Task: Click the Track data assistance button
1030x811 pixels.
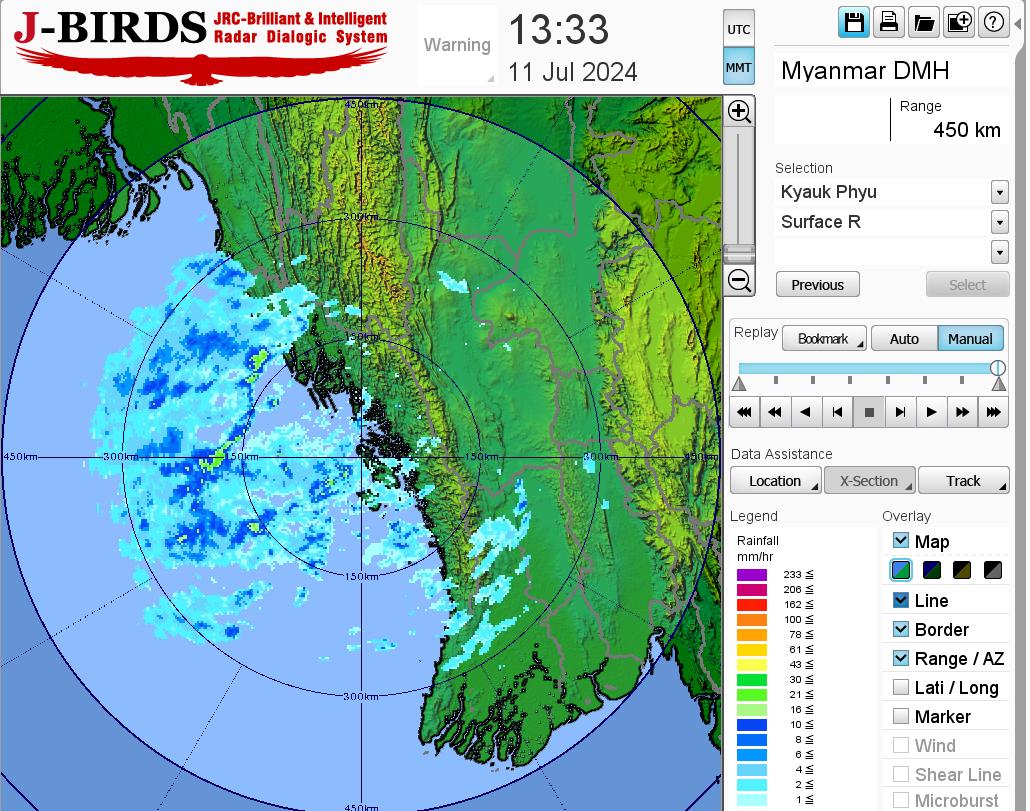Action: pyautogui.click(x=963, y=481)
